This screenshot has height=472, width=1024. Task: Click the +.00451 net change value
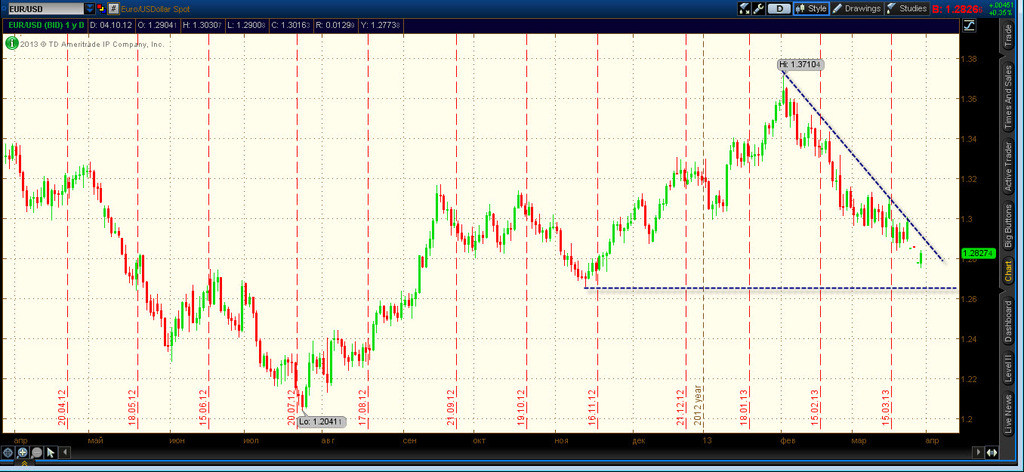pos(1000,5)
